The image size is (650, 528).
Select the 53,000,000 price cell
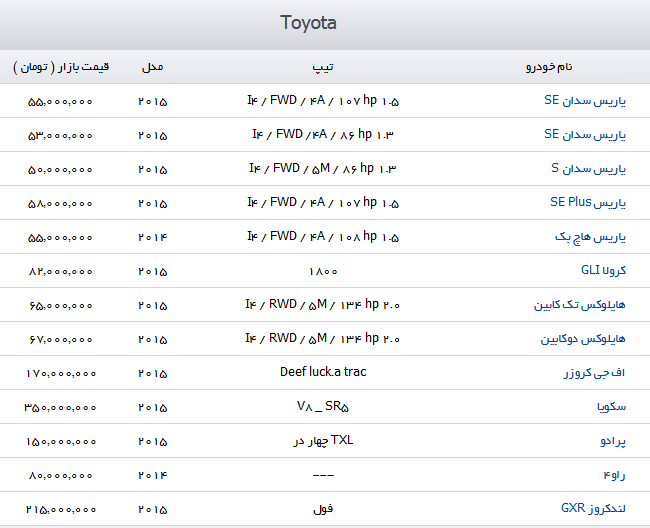point(60,136)
